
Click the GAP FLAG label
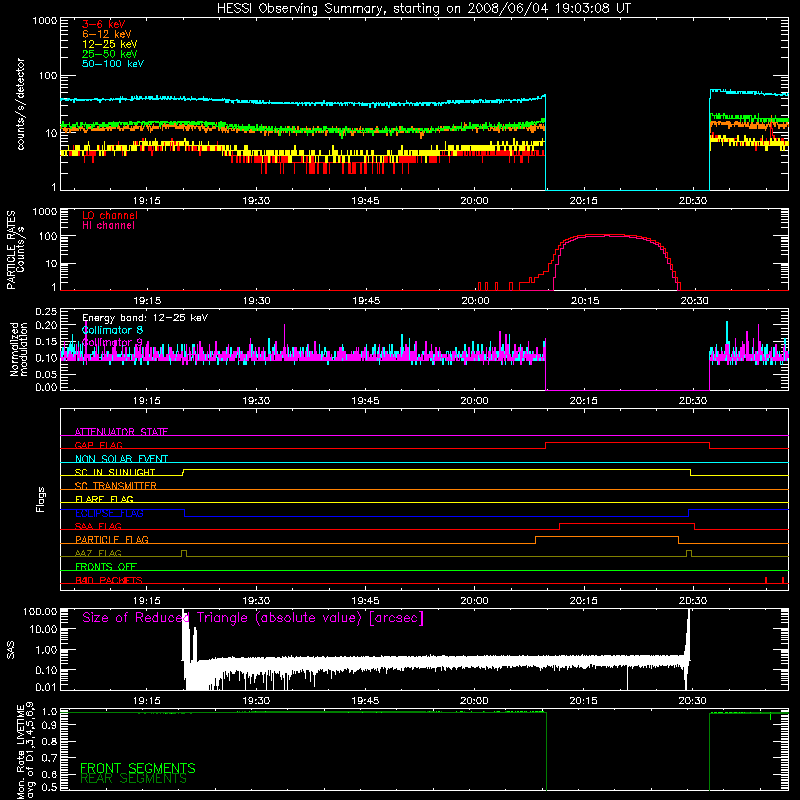pyautogui.click(x=98, y=445)
